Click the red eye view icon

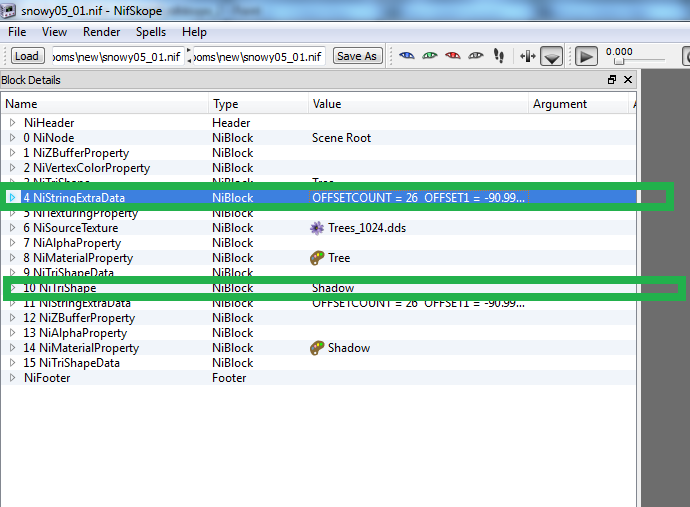click(x=452, y=56)
